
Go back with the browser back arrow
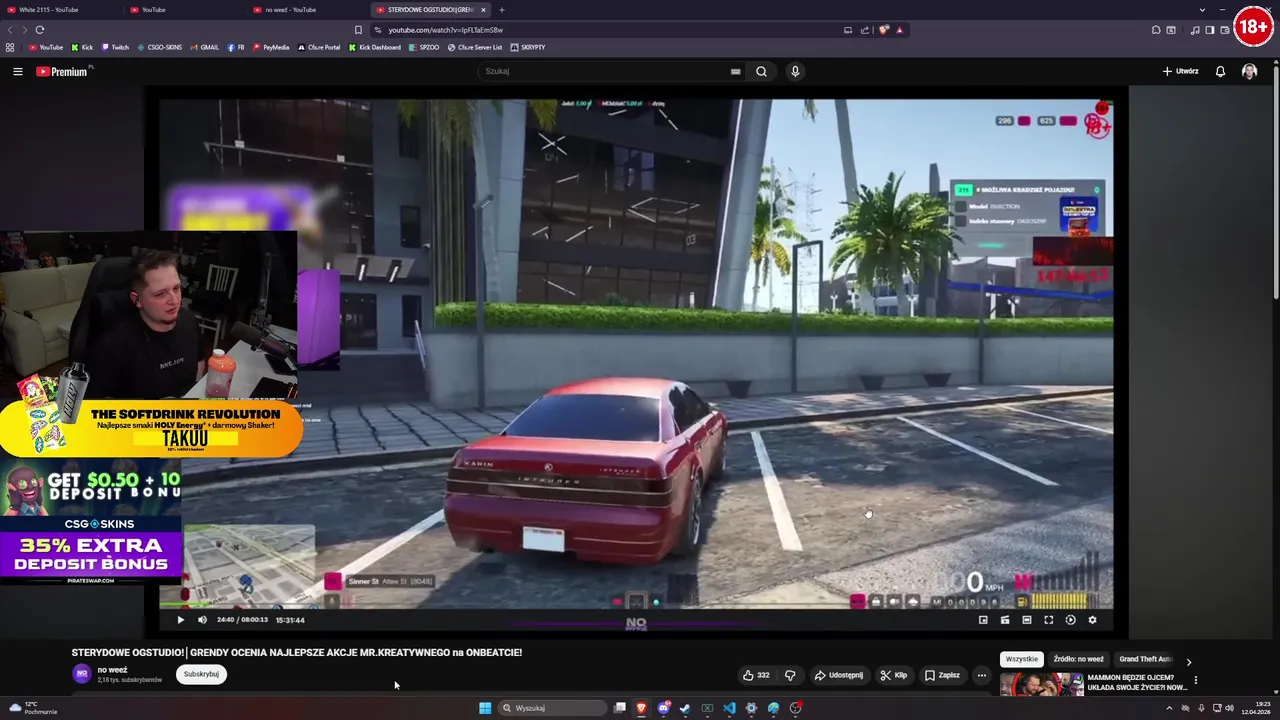click(10, 30)
